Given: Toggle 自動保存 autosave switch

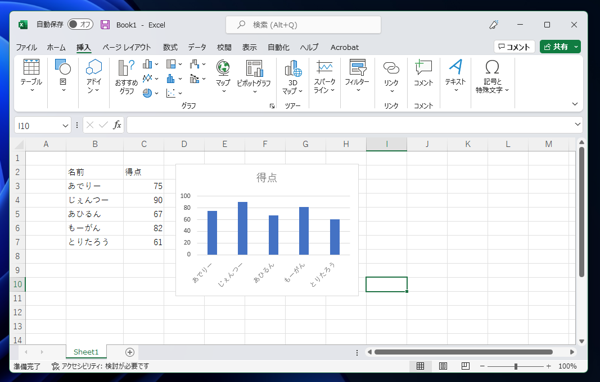Looking at the screenshot, I should pyautogui.click(x=80, y=24).
